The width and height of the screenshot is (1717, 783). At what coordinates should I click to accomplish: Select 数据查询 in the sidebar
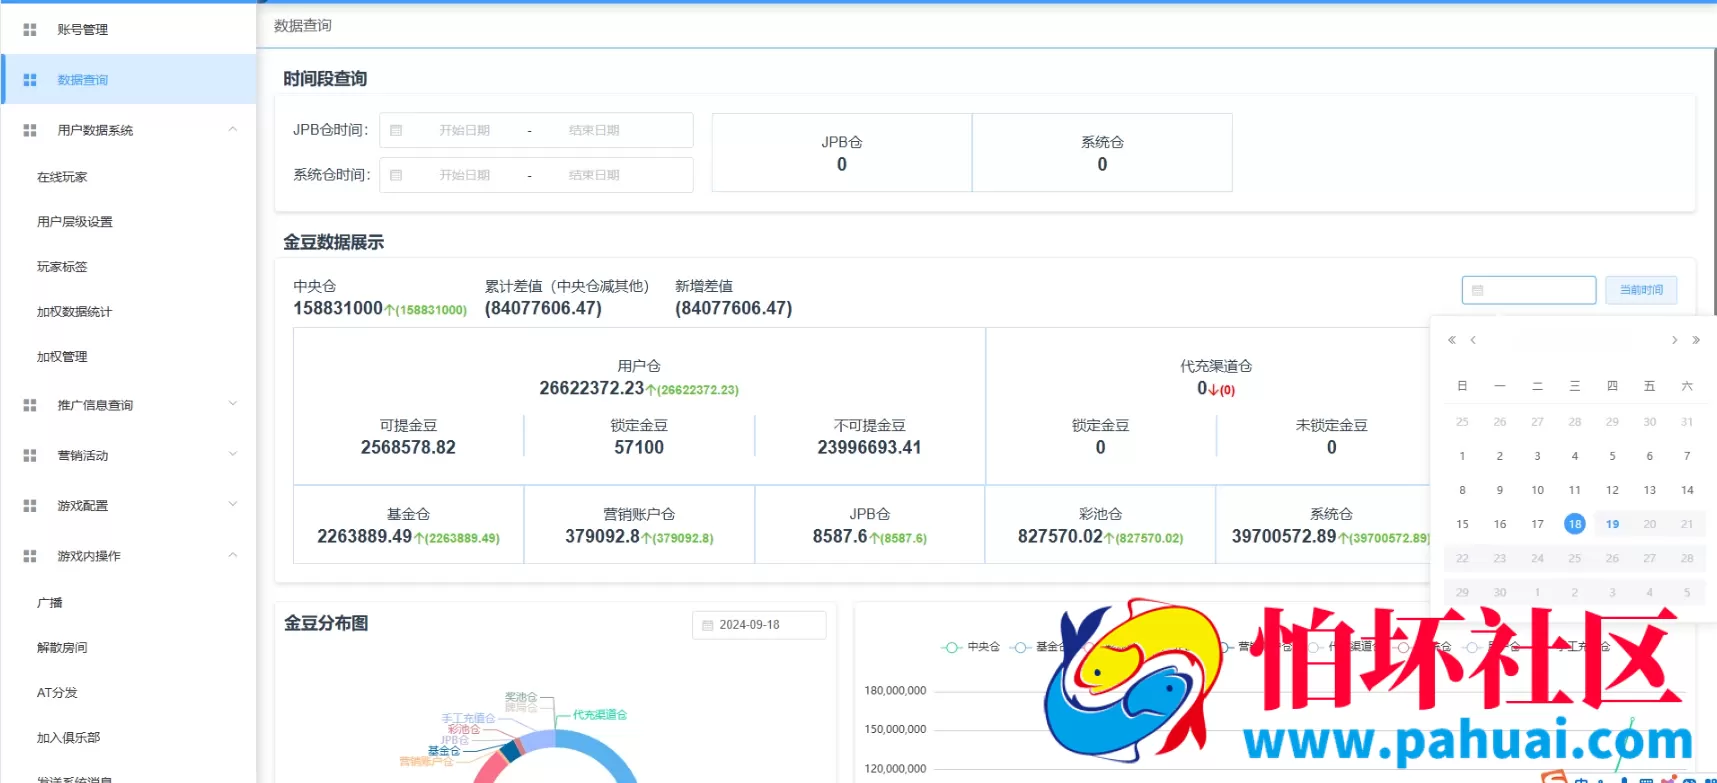coord(128,80)
